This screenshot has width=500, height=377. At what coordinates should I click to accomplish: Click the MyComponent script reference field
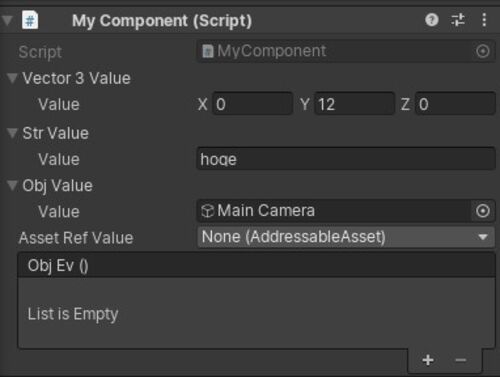[335, 51]
